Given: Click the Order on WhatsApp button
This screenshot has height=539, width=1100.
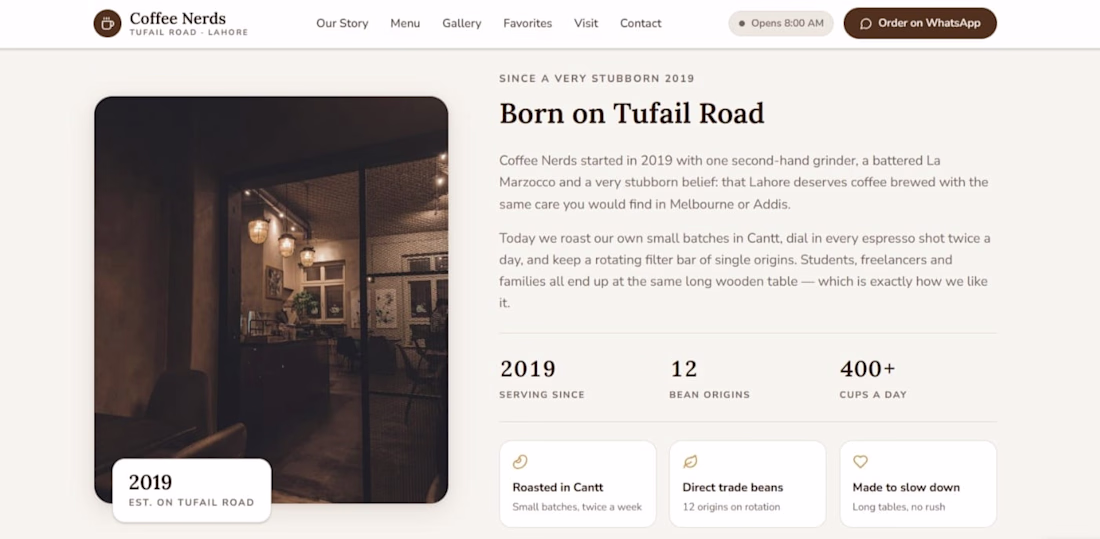Looking at the screenshot, I should [x=920, y=23].
